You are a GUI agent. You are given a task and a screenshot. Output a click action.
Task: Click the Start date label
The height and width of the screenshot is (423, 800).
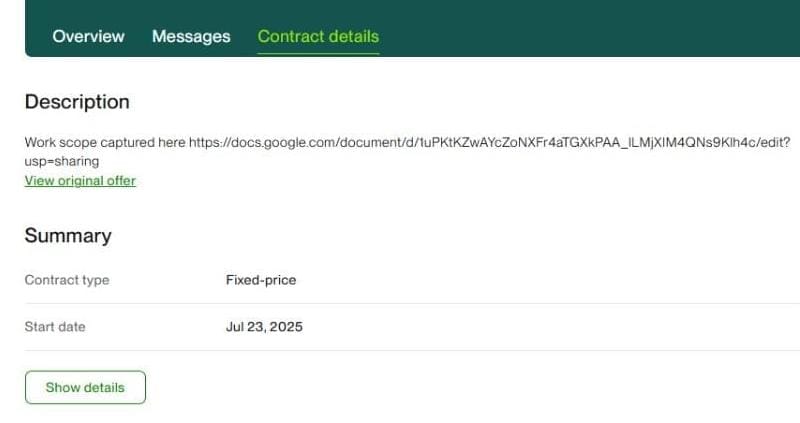pyautogui.click(x=55, y=327)
